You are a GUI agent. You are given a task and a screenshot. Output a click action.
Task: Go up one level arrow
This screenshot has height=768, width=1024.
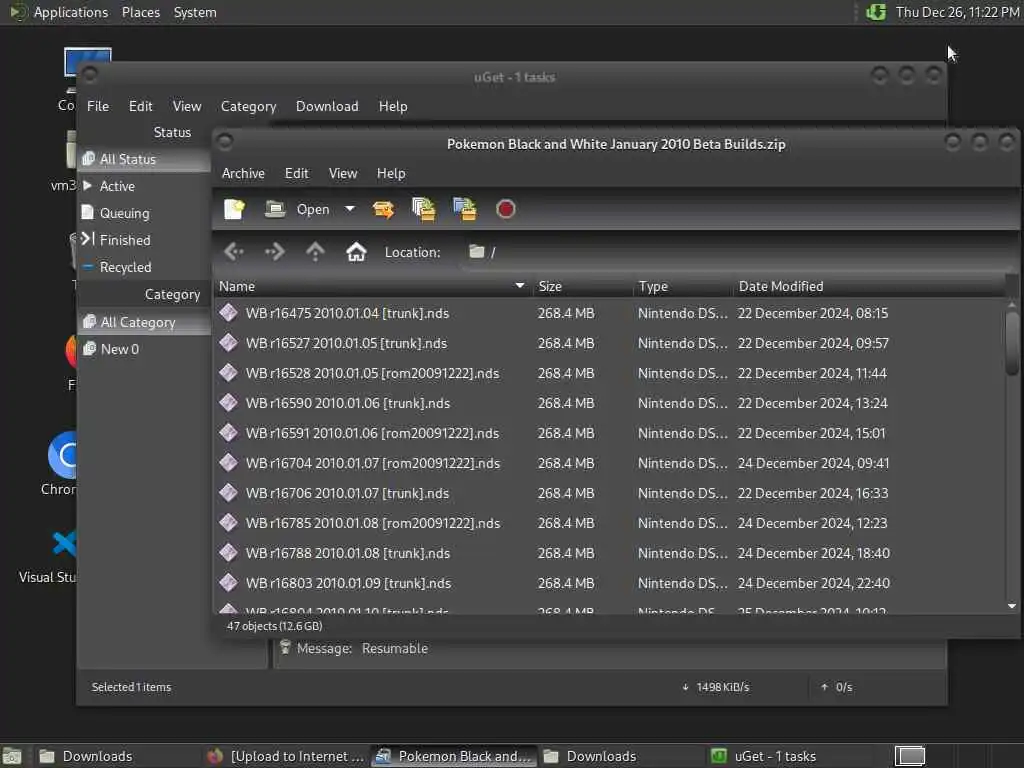(x=315, y=251)
